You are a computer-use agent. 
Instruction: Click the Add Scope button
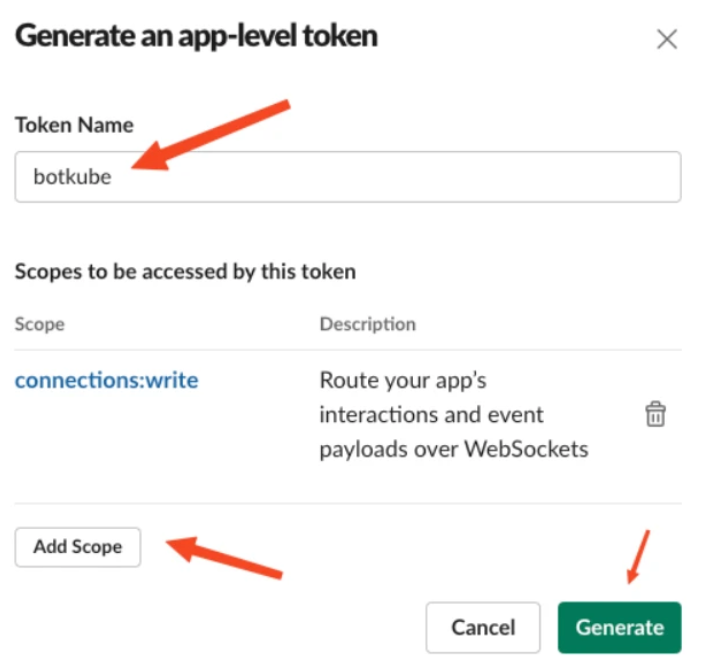pyautogui.click(x=78, y=547)
